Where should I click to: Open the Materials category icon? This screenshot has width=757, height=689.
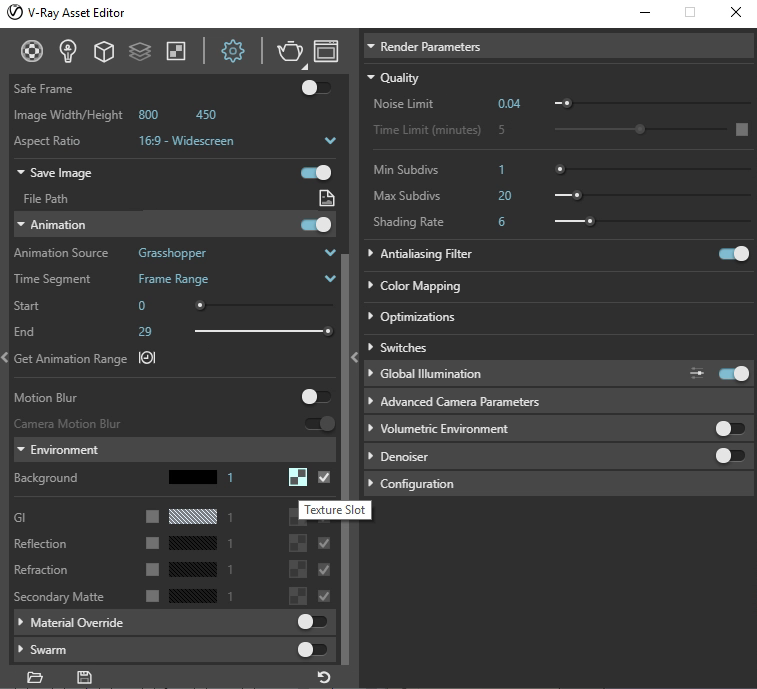point(31,51)
